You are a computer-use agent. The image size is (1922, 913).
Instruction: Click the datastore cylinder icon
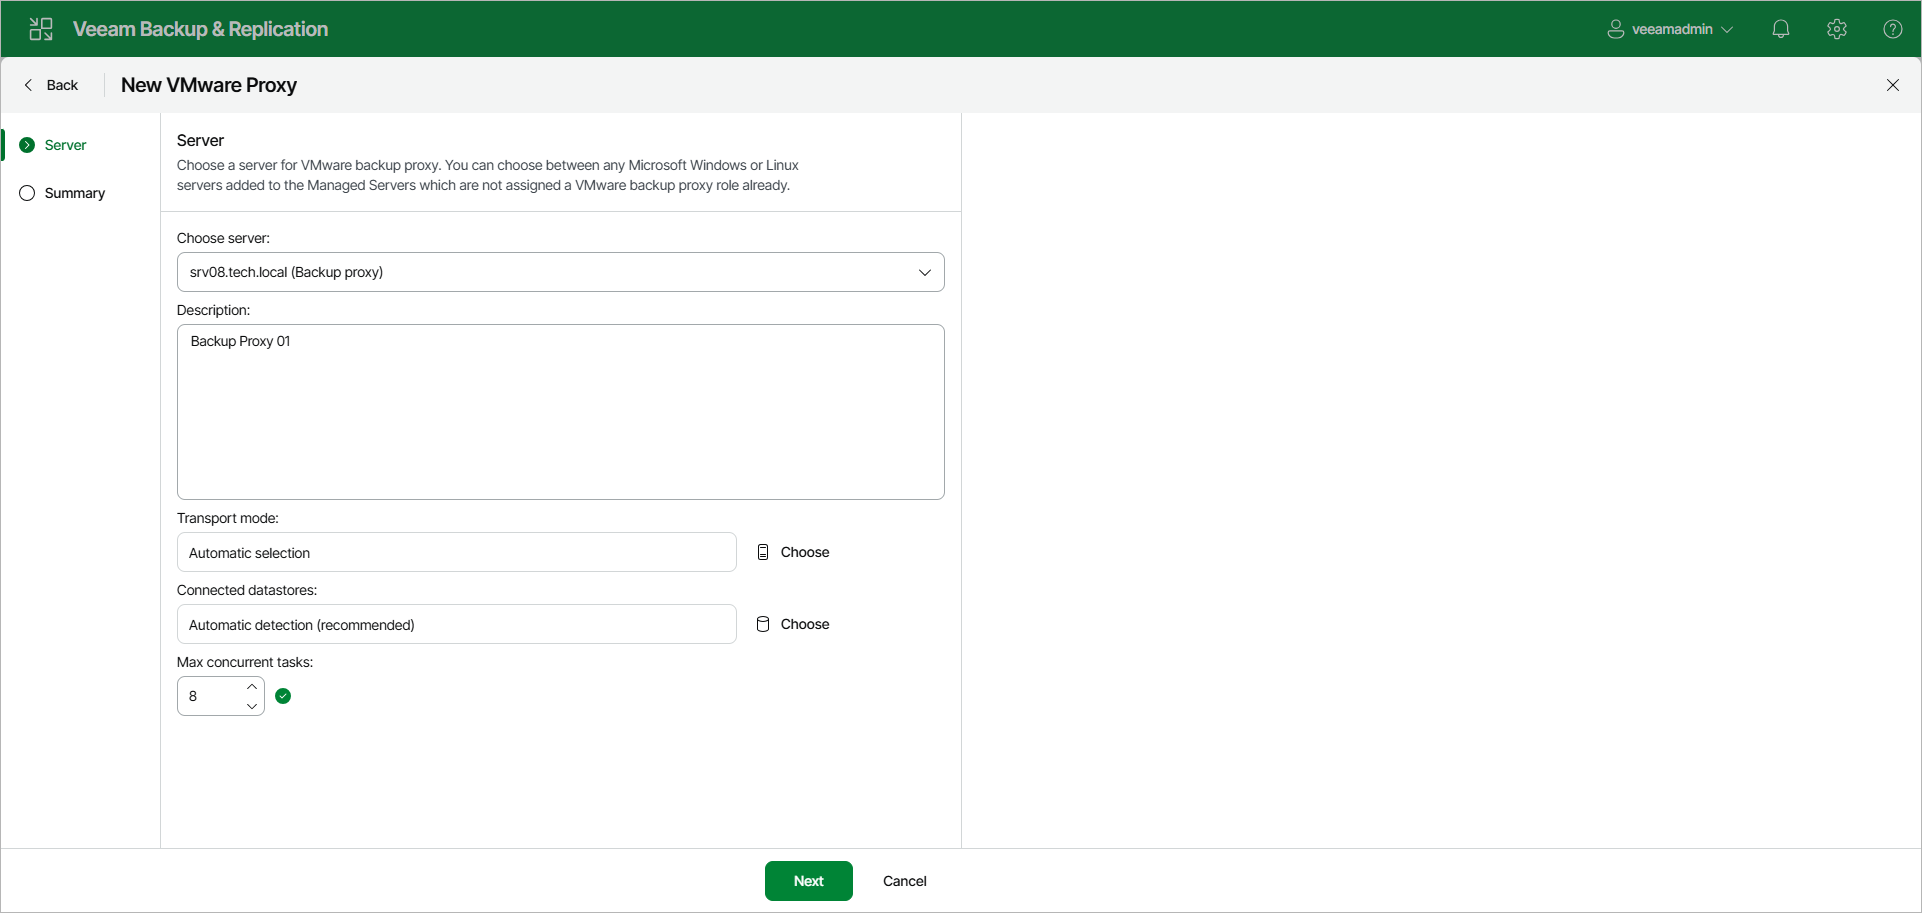[763, 624]
